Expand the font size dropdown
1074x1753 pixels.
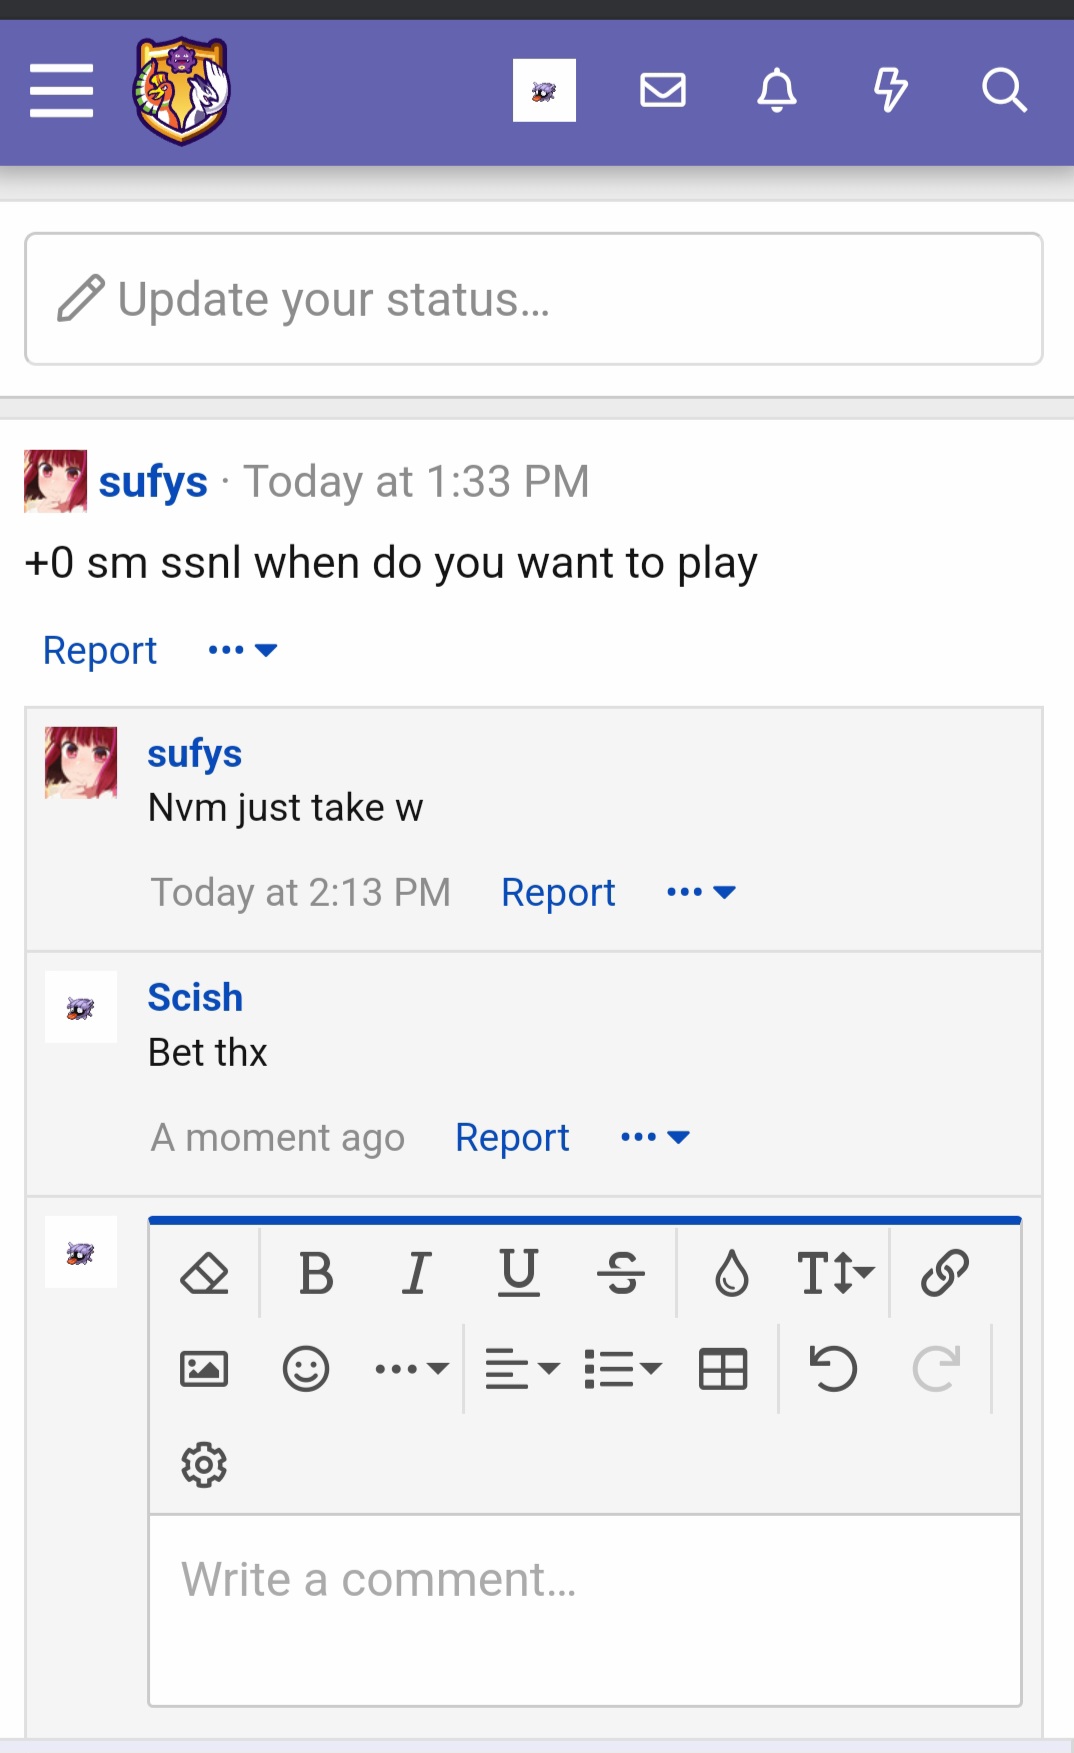835,1274
